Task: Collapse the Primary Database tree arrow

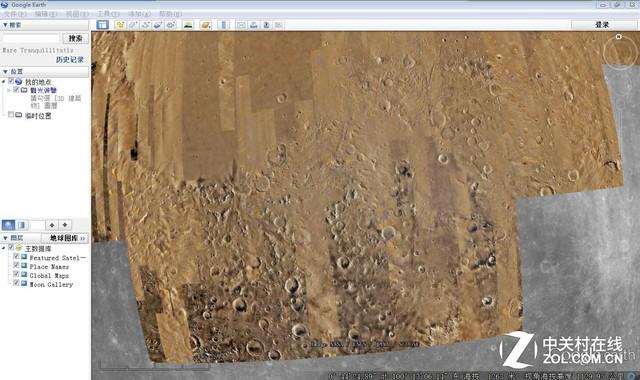Action: tap(4, 248)
